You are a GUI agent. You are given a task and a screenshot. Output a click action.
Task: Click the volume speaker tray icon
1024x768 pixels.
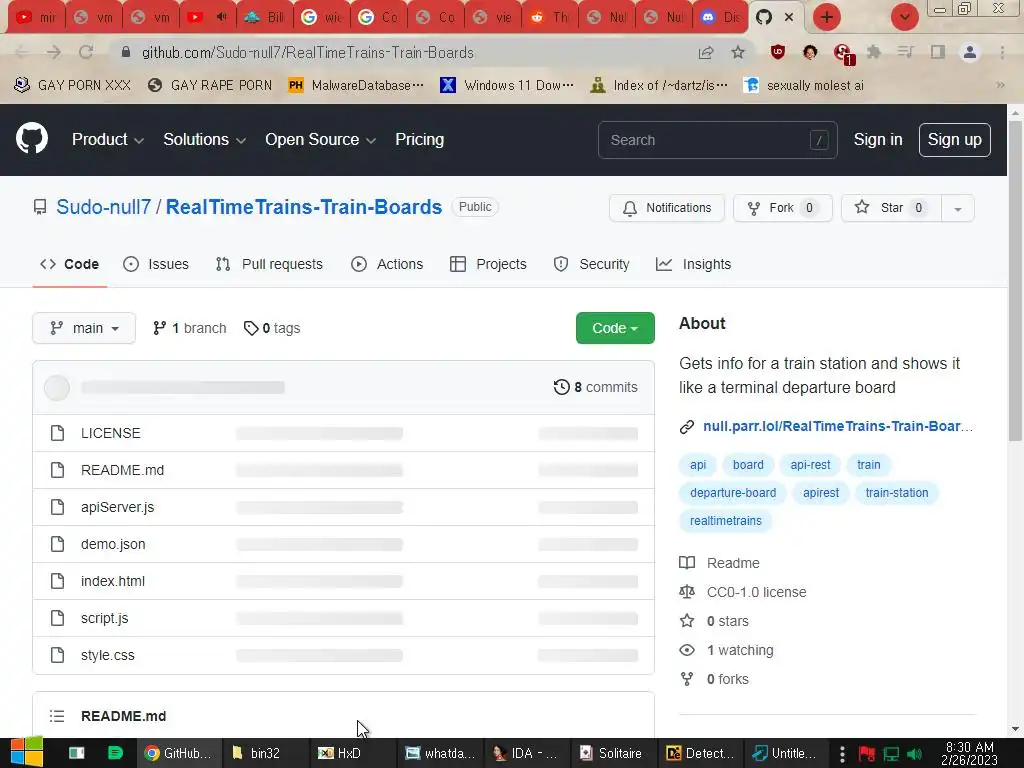tap(915, 754)
